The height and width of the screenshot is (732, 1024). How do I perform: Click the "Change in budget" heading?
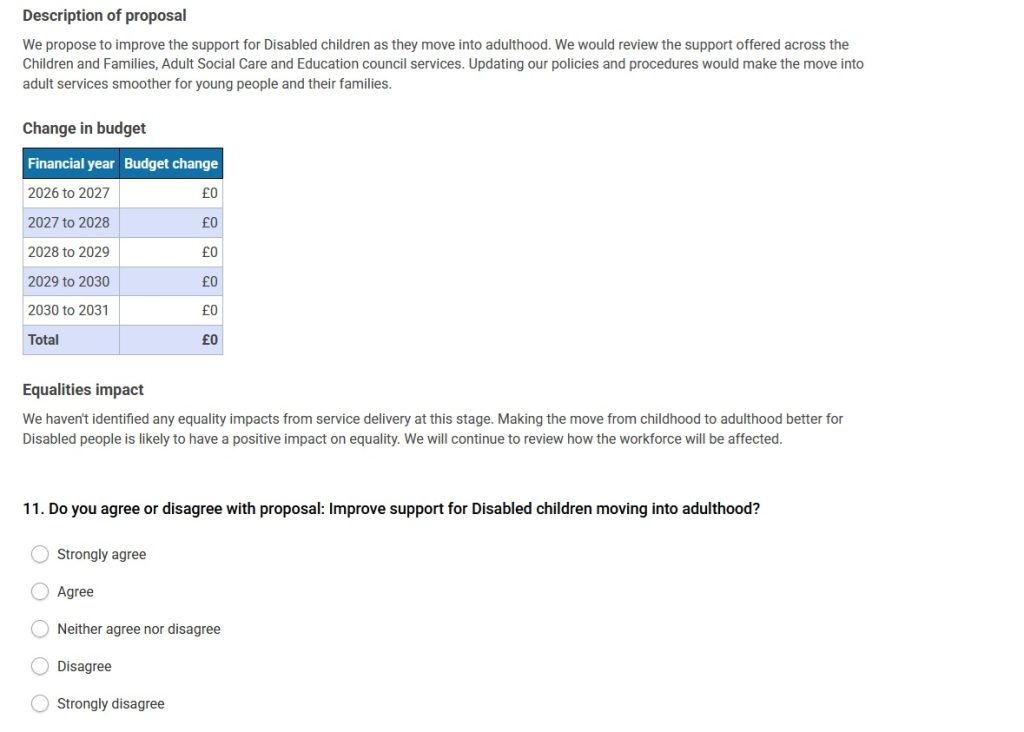tap(84, 128)
